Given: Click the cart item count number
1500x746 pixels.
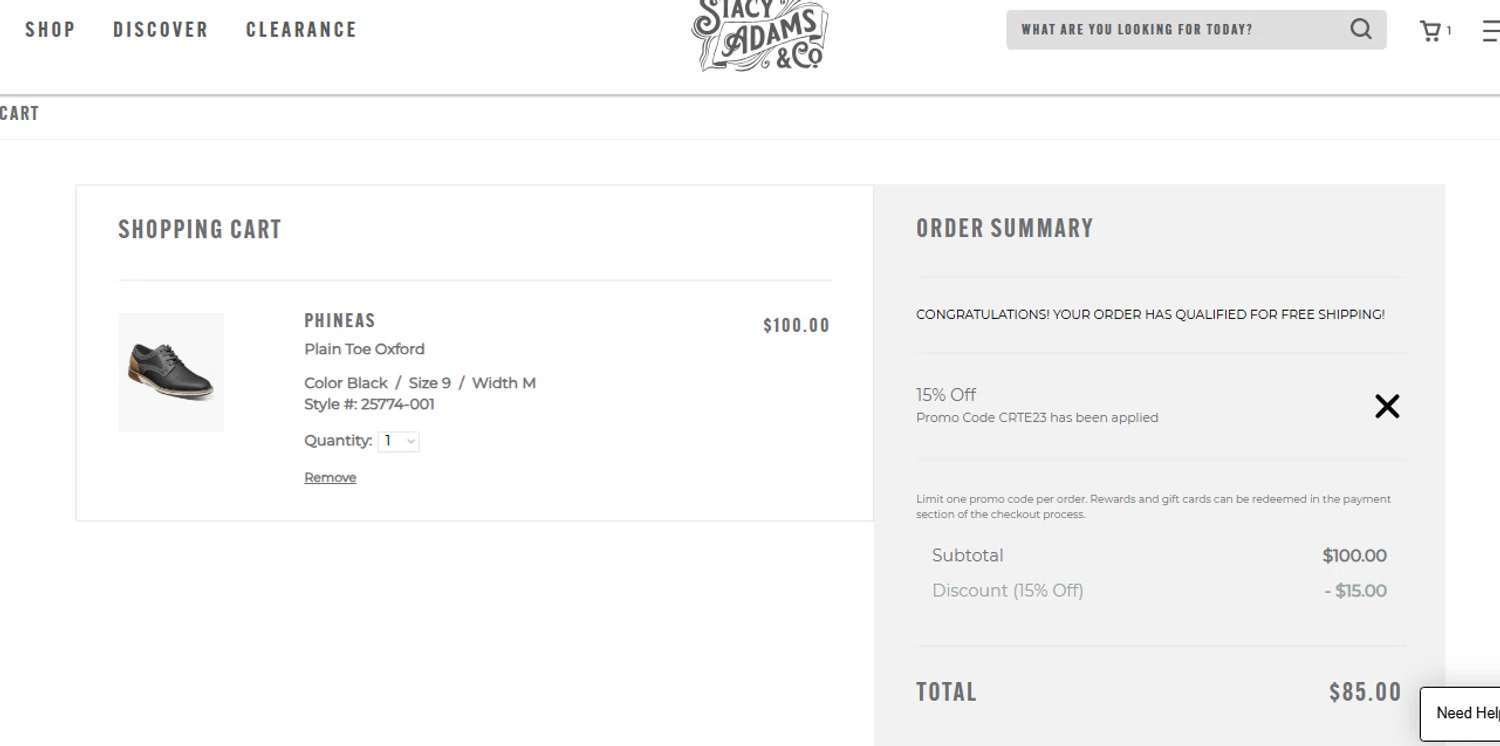Looking at the screenshot, I should (1449, 32).
